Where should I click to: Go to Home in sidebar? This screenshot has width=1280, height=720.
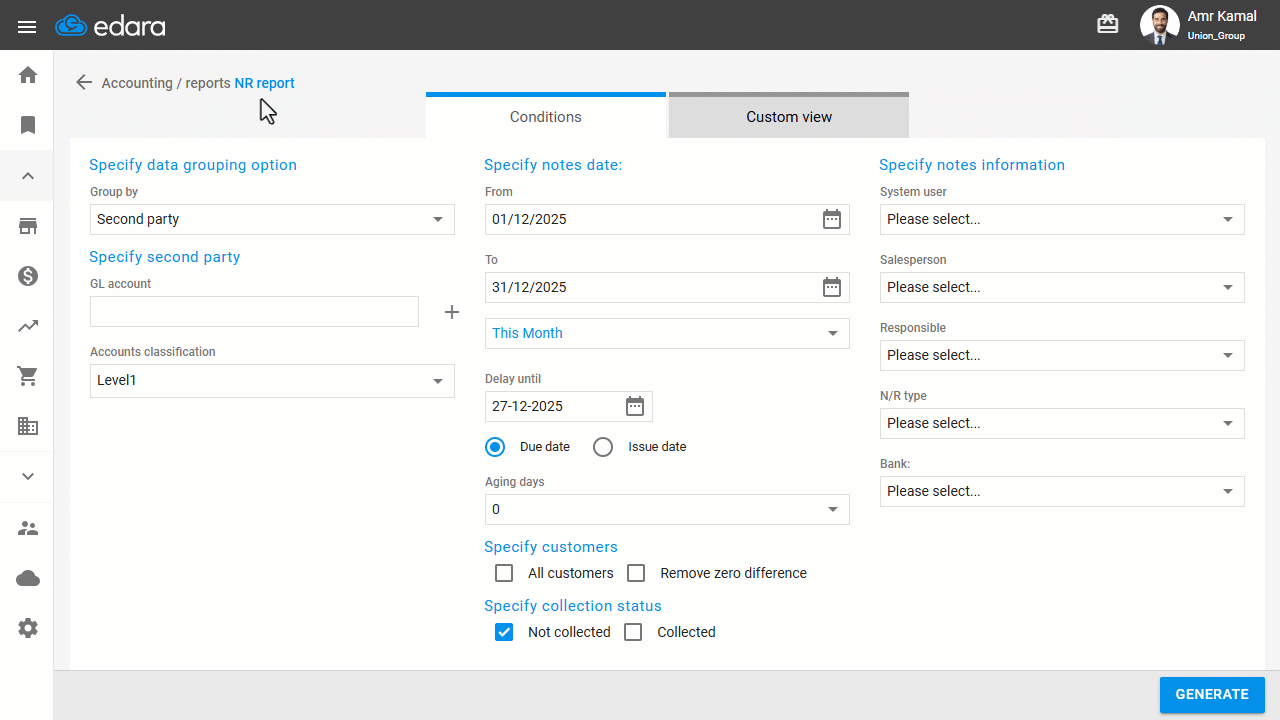point(28,75)
